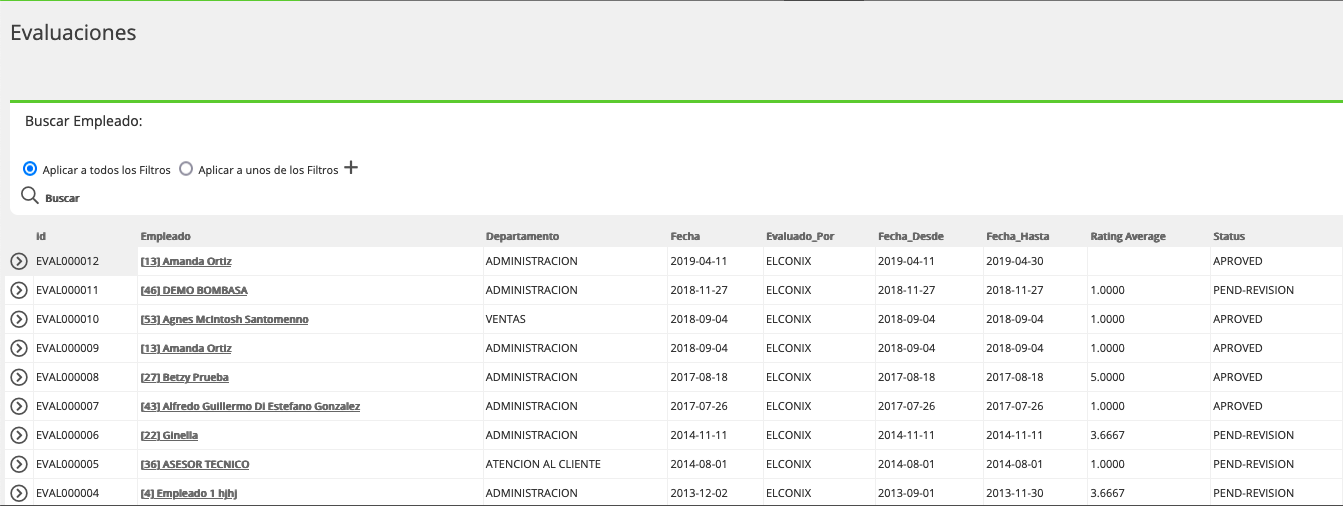1343x506 pixels.
Task: Click the magnifier Buscar icon
Action: 30,195
